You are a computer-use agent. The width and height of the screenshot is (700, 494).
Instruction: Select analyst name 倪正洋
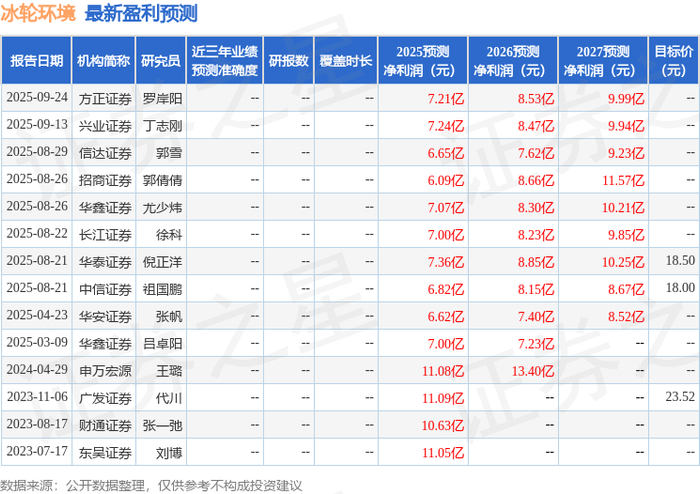[x=162, y=262]
